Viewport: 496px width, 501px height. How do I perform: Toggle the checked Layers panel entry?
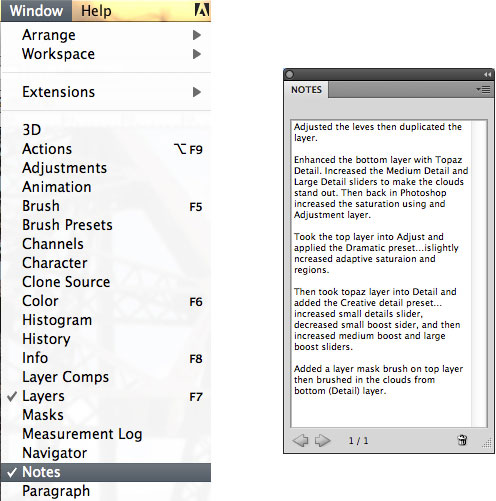tap(106, 396)
